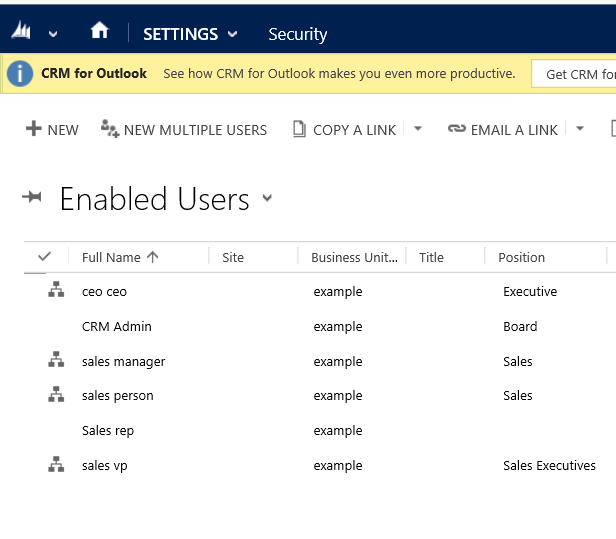Click the CRM for Outlook banner title
Image resolution: width=616 pixels, height=539 pixels.
coord(94,73)
